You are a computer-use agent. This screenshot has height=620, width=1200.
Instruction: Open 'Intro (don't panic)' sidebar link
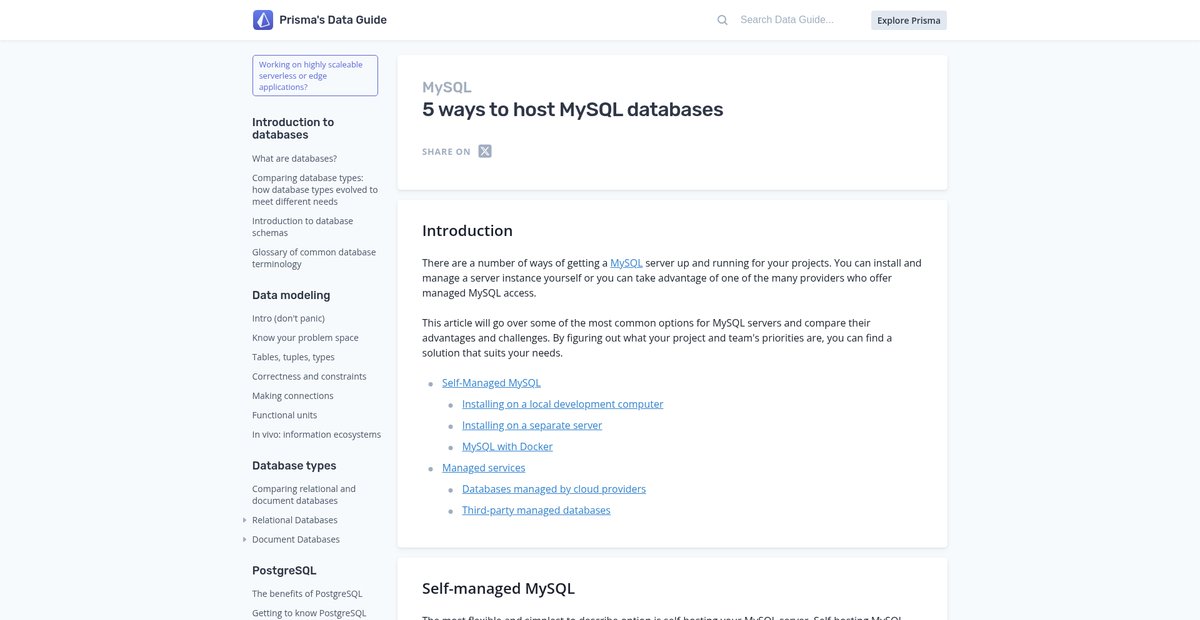tap(288, 318)
